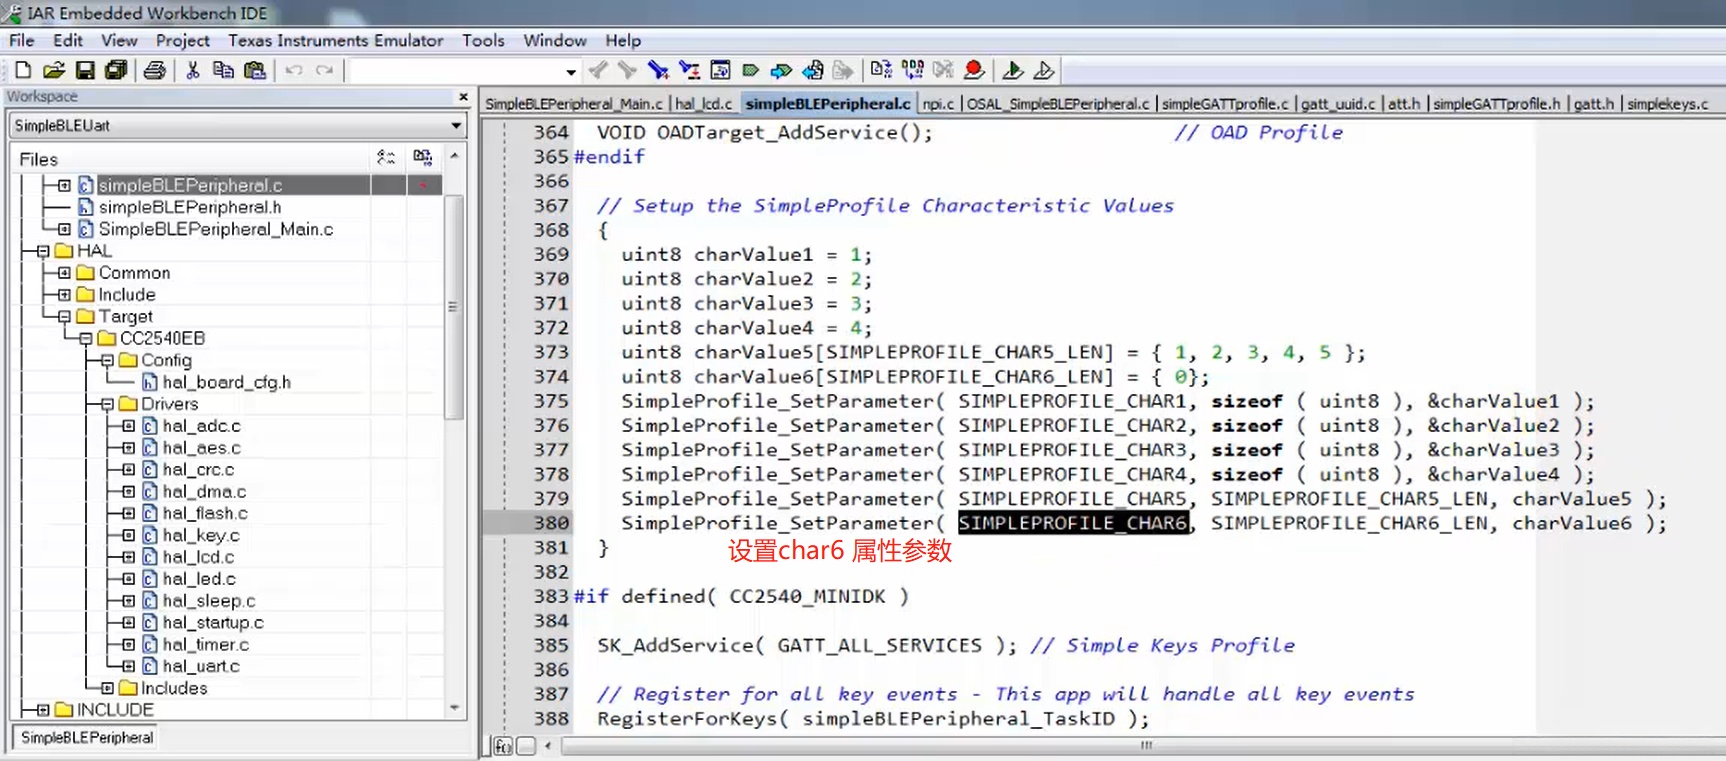Click the New document icon

click(x=23, y=70)
